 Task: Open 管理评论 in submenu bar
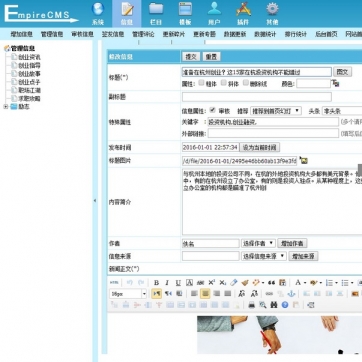[x=143, y=34]
